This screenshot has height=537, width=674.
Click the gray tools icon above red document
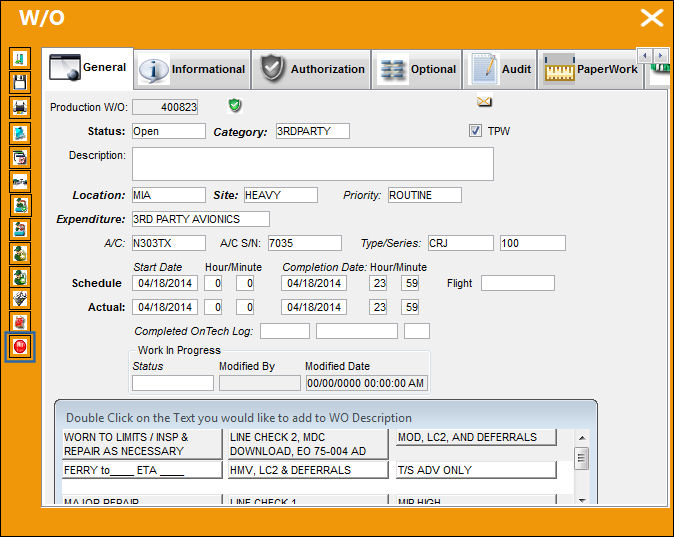(20, 298)
